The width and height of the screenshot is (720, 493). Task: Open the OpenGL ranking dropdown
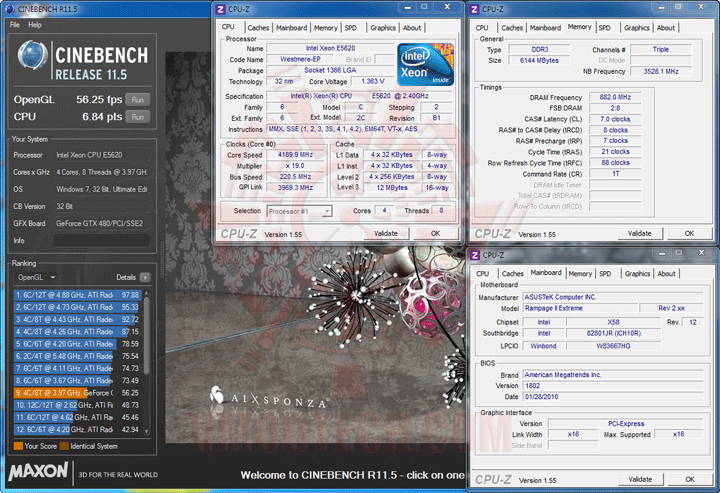pos(36,277)
